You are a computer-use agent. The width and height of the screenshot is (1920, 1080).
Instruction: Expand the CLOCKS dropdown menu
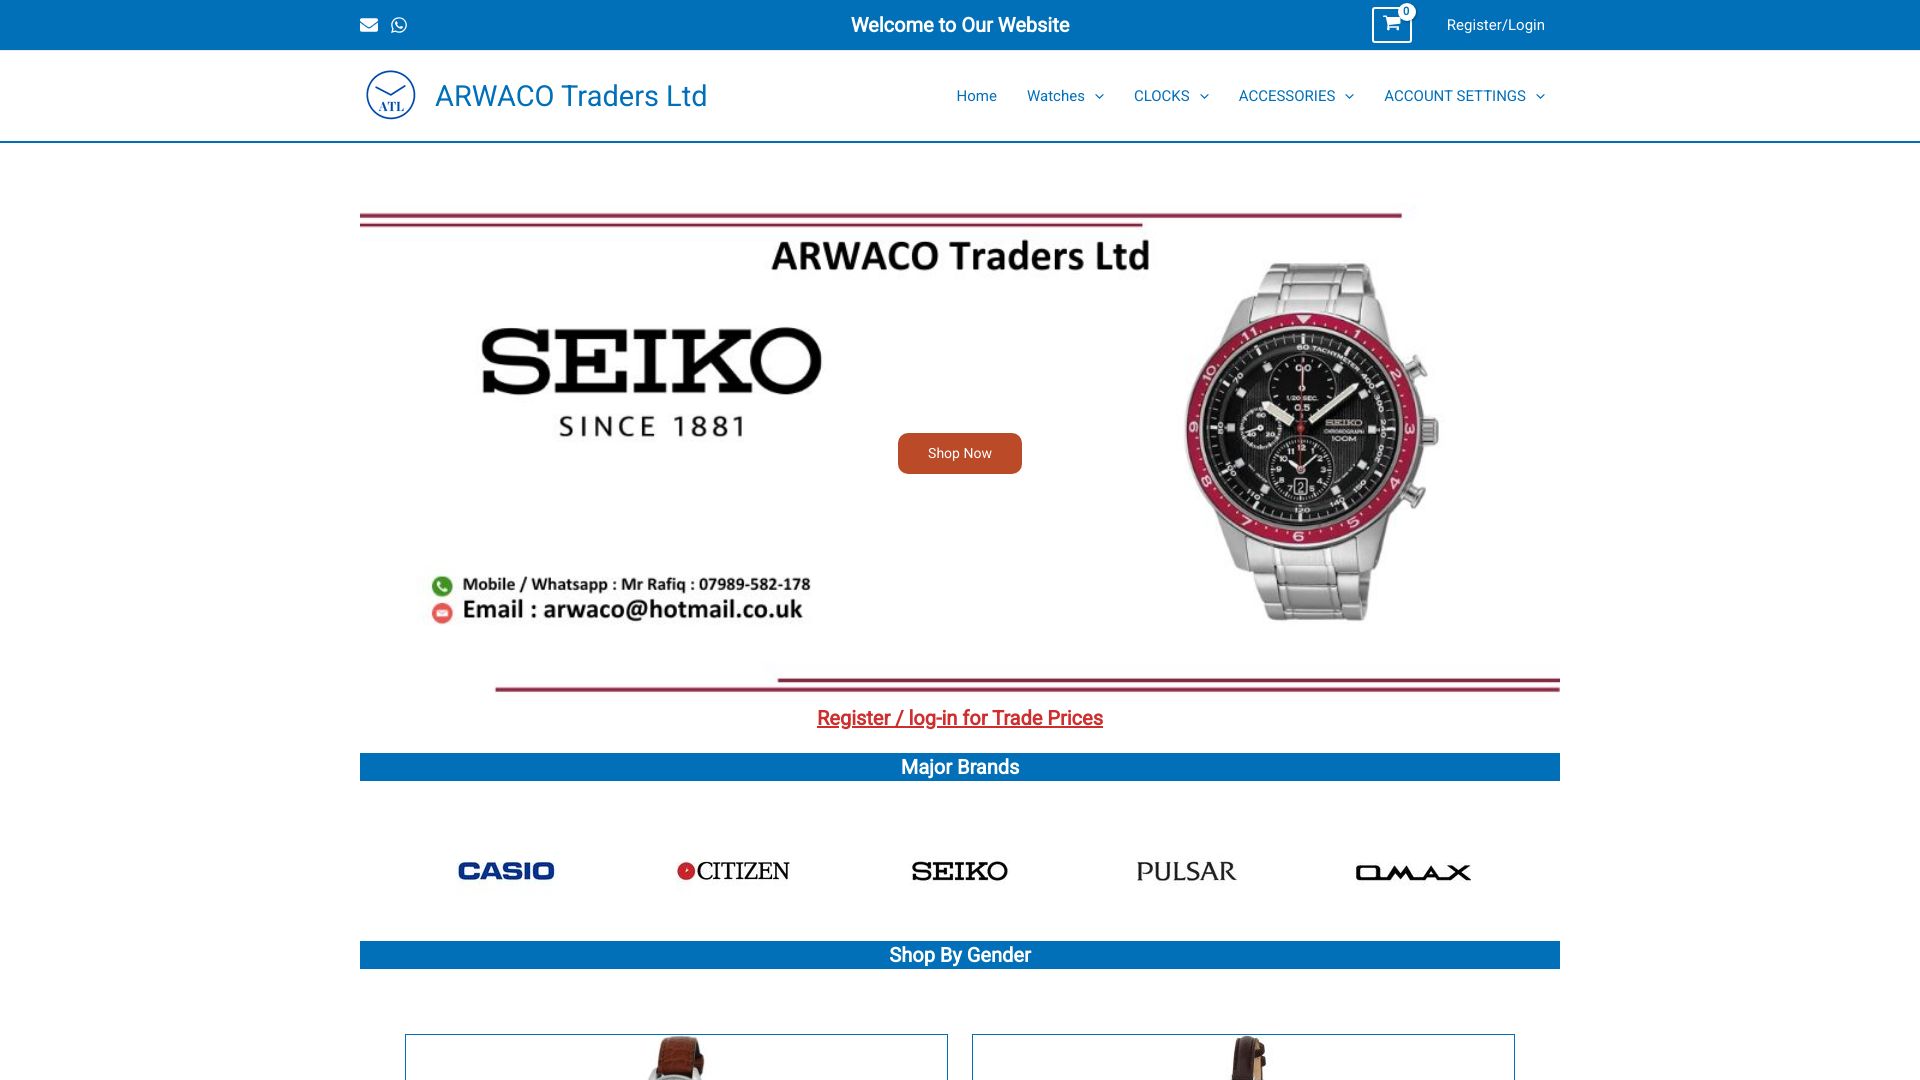point(1171,96)
